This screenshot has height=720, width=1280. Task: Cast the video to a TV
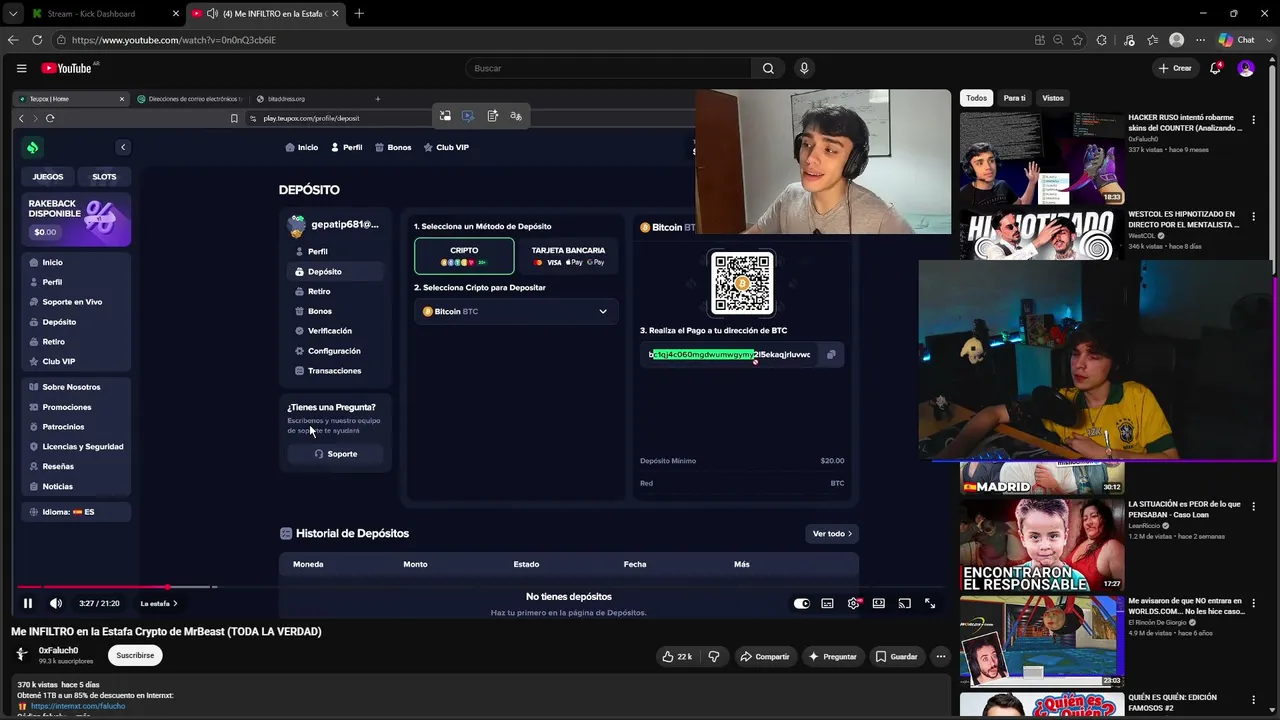tap(904, 603)
